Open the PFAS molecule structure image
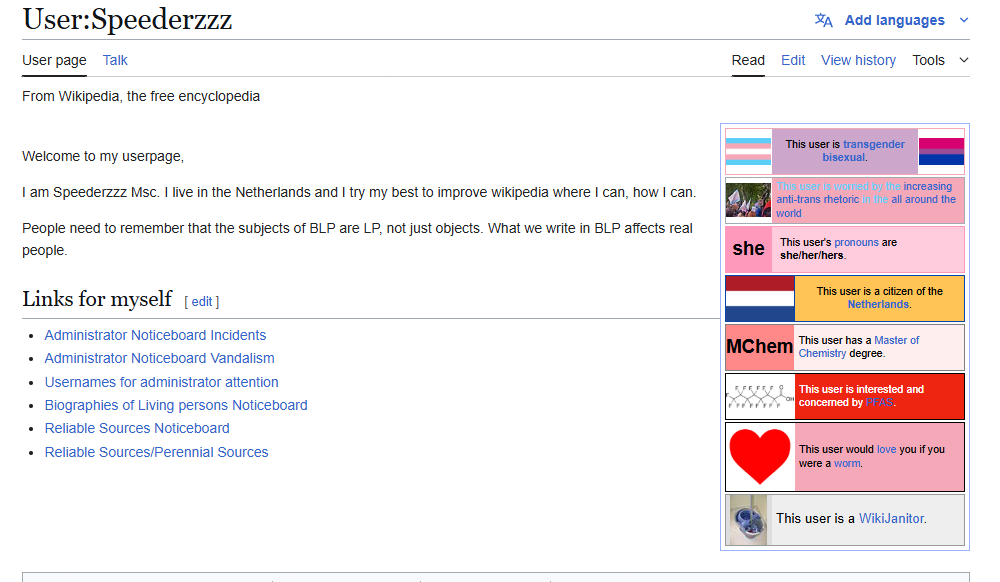Viewport: 1000px width, 582px height. pos(760,396)
